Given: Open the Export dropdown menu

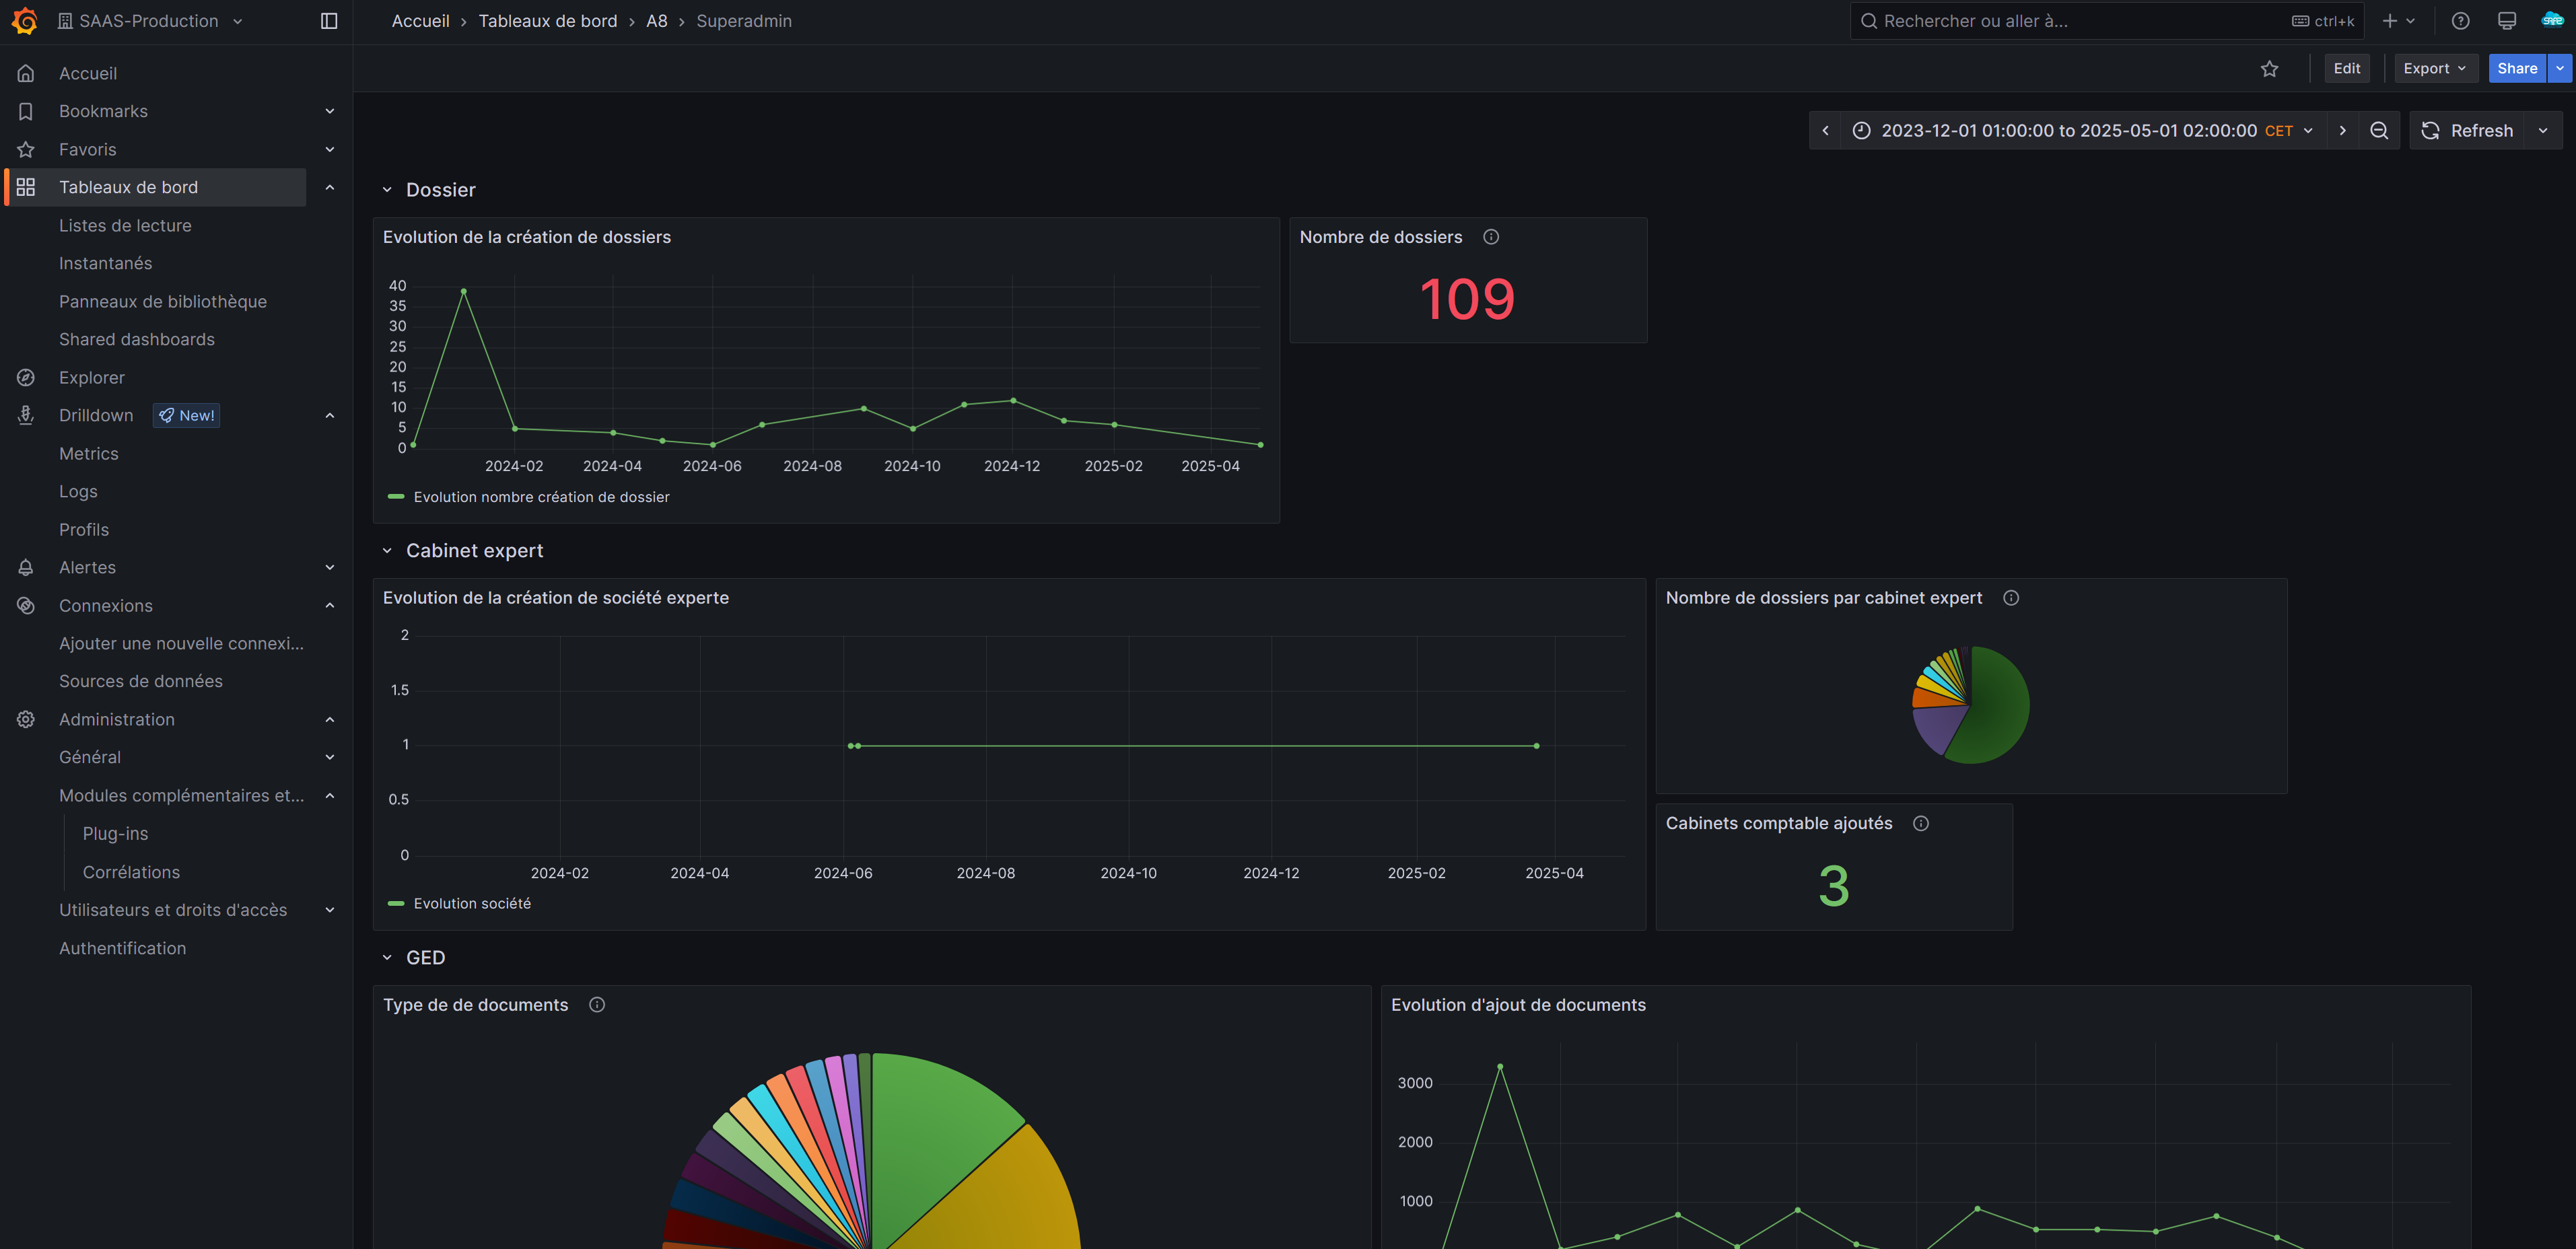Looking at the screenshot, I should (2433, 69).
